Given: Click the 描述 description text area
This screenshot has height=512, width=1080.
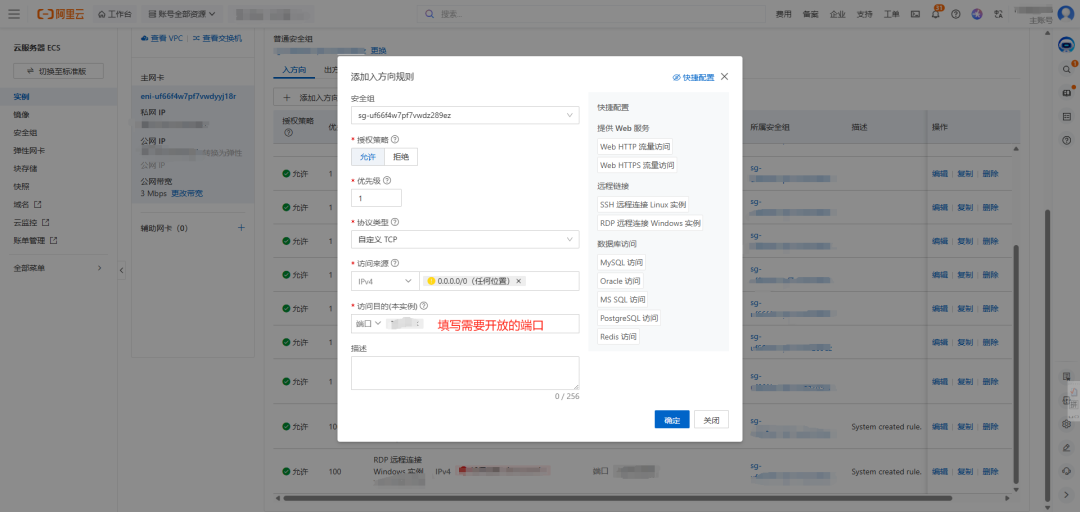Looking at the screenshot, I should 464,373.
